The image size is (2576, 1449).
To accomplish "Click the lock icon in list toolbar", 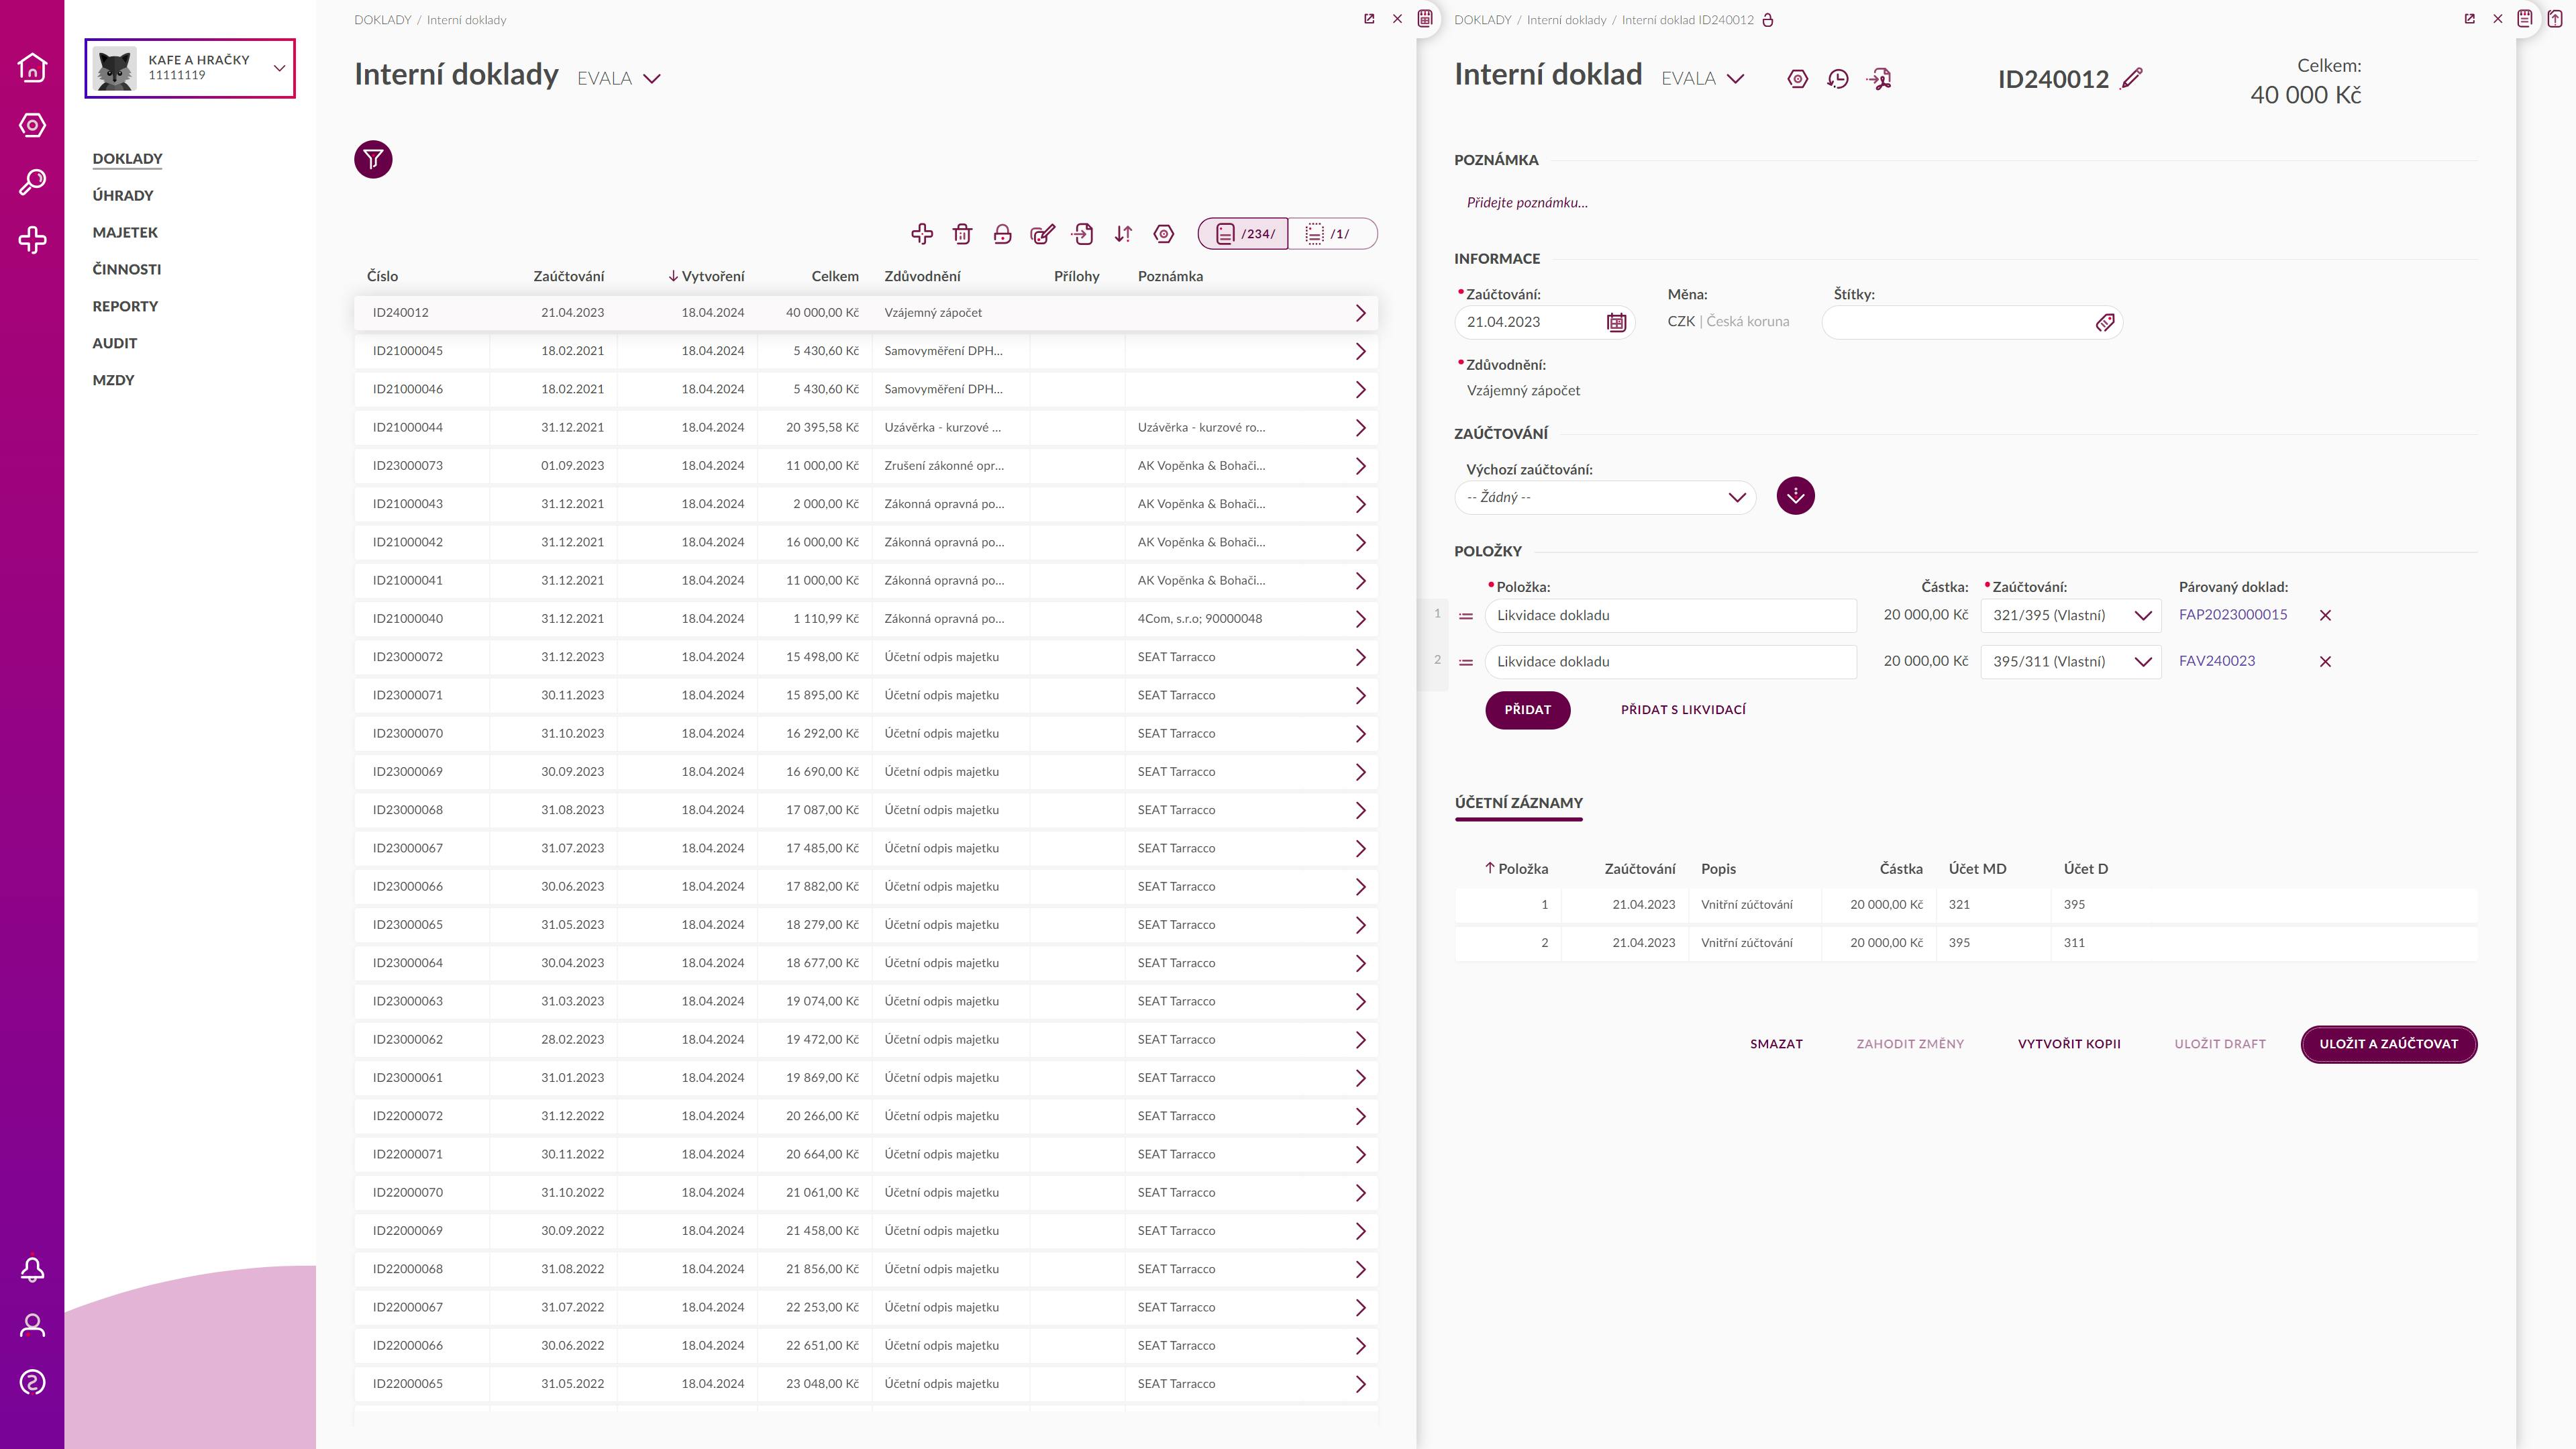I will tap(1002, 234).
